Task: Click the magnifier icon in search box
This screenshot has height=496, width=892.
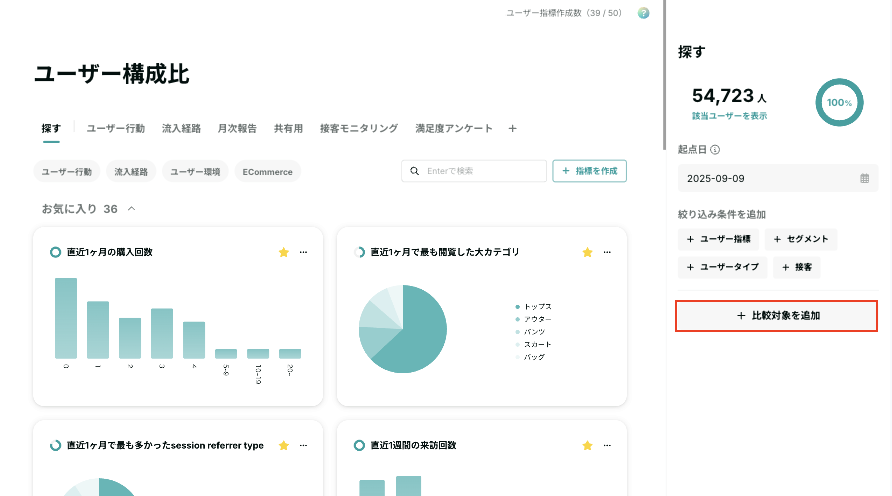Action: pyautogui.click(x=415, y=171)
